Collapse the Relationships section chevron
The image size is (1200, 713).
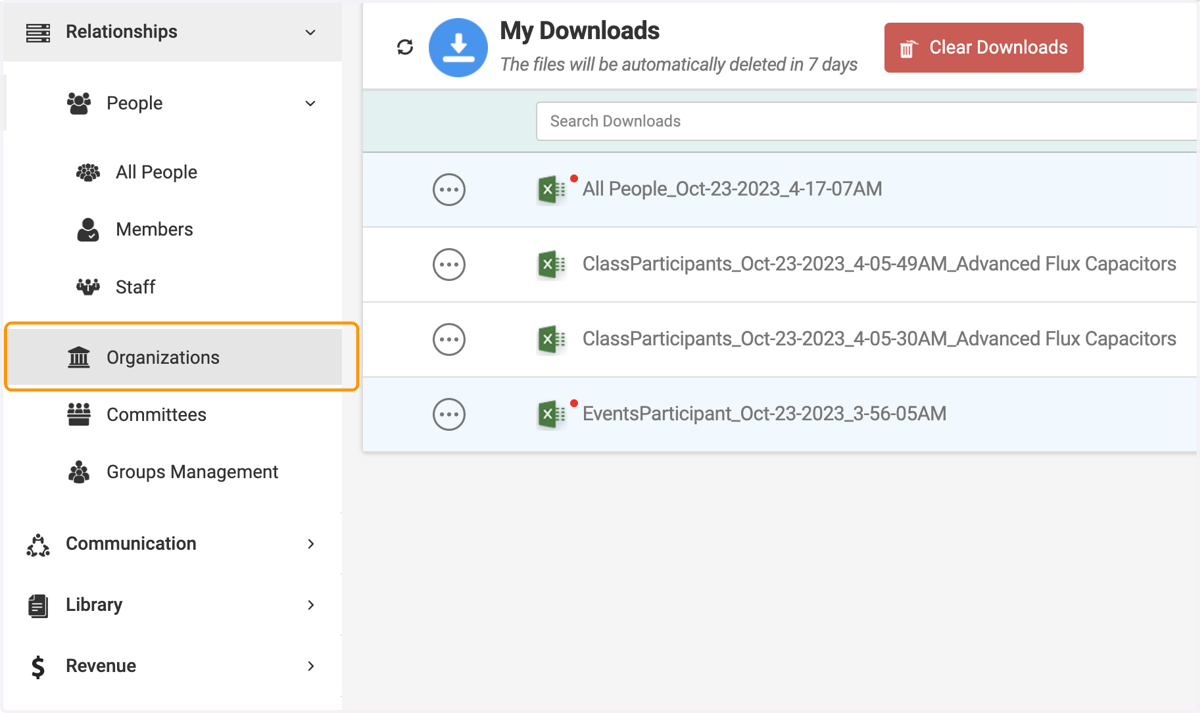pyautogui.click(x=310, y=32)
